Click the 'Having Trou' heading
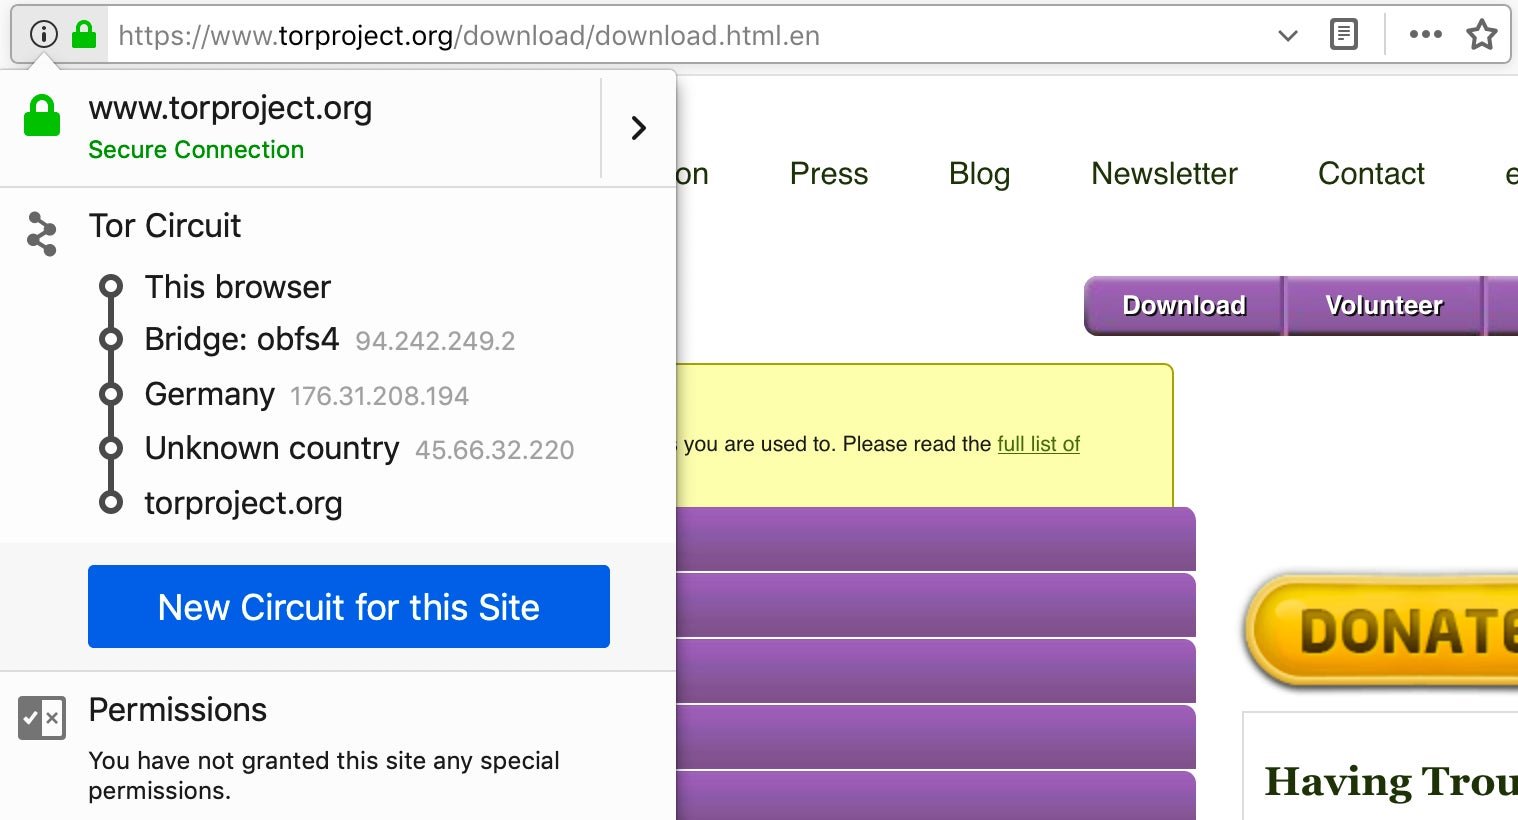The height and width of the screenshot is (820, 1518). (x=1391, y=782)
